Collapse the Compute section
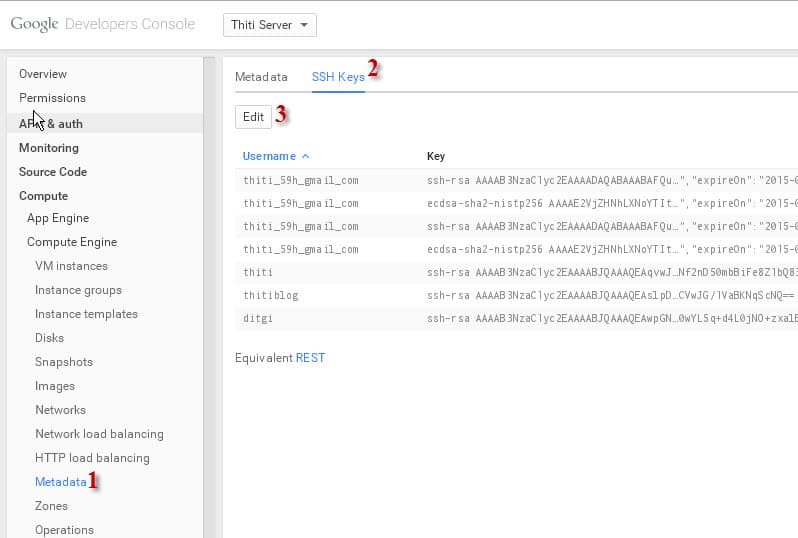Viewport: 798px width, 538px height. (43, 196)
